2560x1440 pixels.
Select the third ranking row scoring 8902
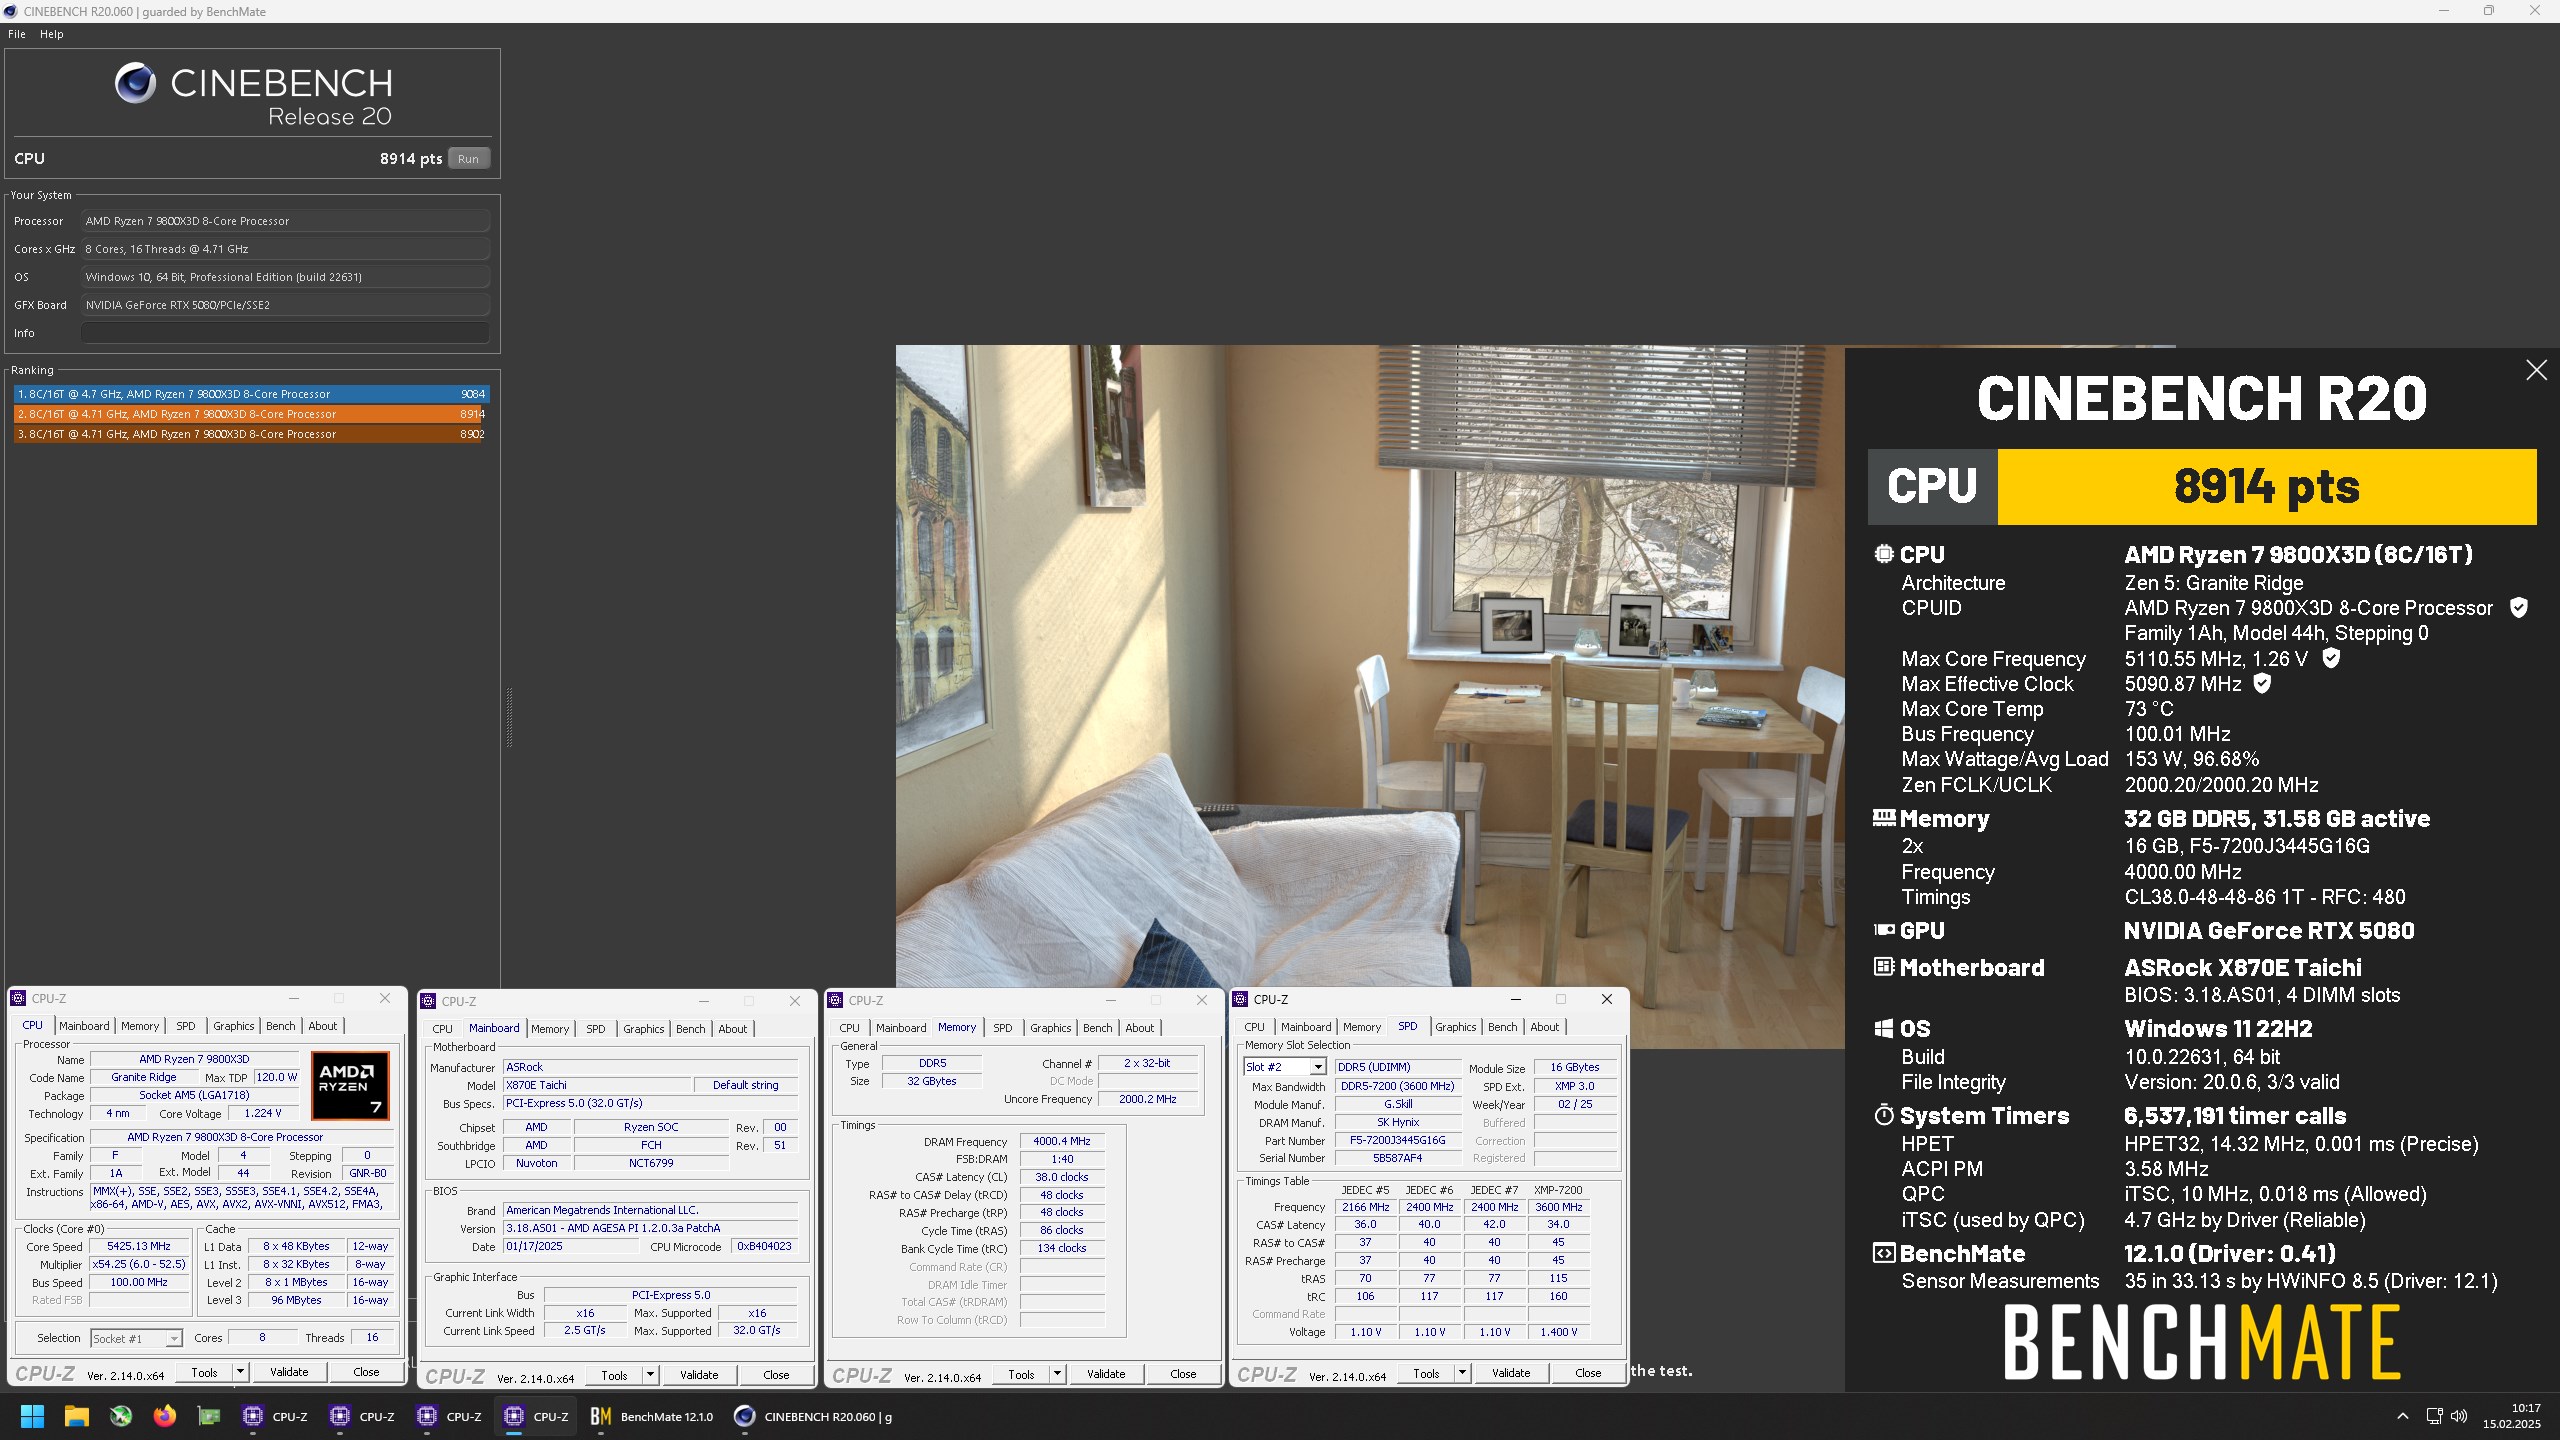tap(250, 434)
